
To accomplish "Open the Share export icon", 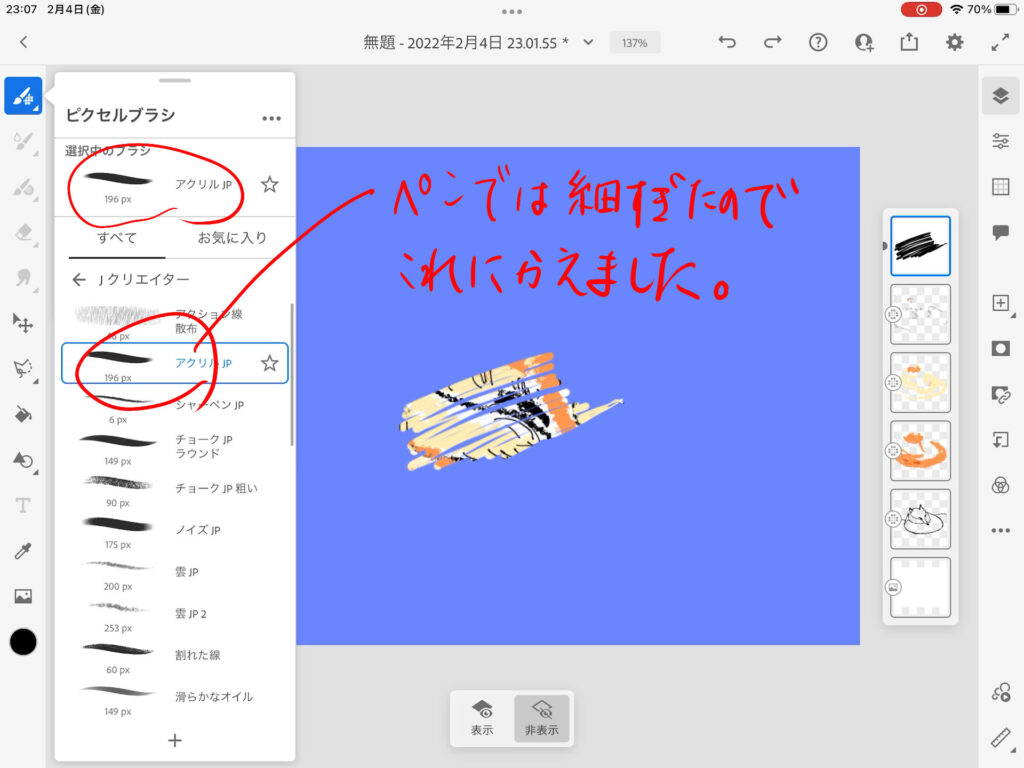I will click(x=909, y=42).
